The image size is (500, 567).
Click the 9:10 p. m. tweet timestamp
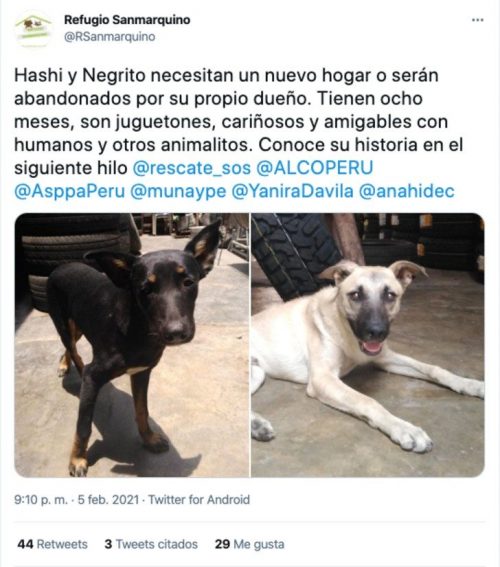pyautogui.click(x=41, y=500)
